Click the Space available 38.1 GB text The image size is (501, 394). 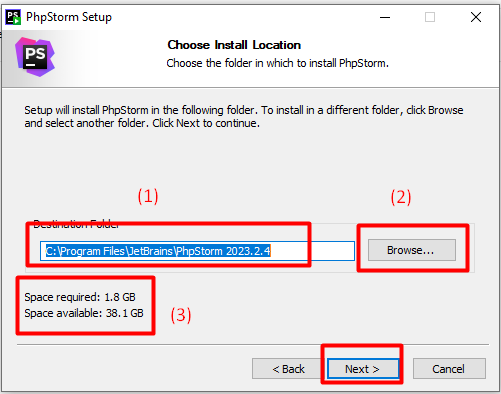click(84, 313)
